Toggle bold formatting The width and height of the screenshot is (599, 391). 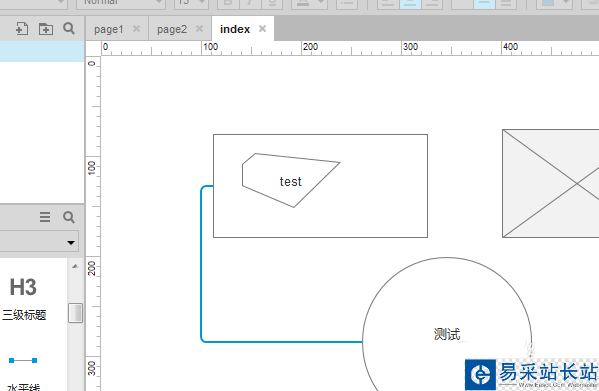(228, 3)
